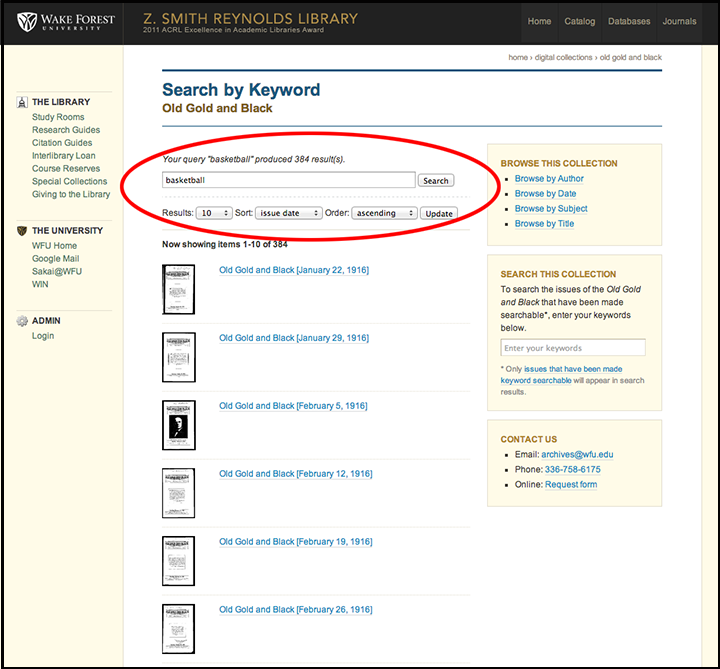This screenshot has height=669, width=720.
Task: Open Sakai@WFU link
Action: tap(56, 271)
